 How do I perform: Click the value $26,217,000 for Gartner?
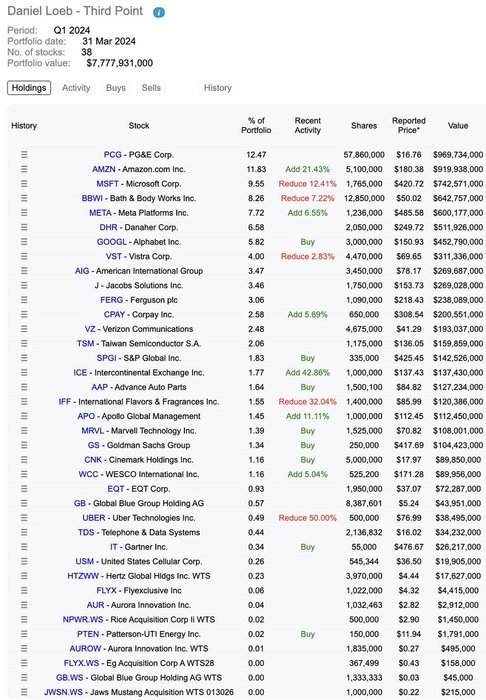[x=458, y=547]
